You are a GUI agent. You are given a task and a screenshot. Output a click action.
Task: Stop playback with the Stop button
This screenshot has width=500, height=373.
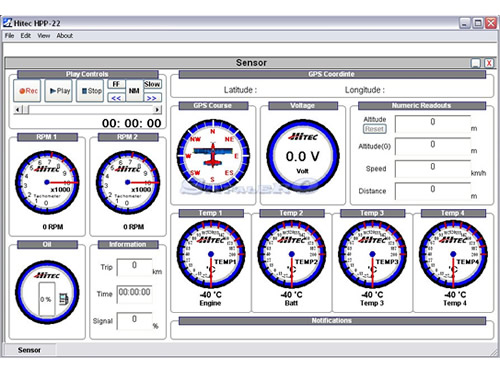click(x=90, y=91)
